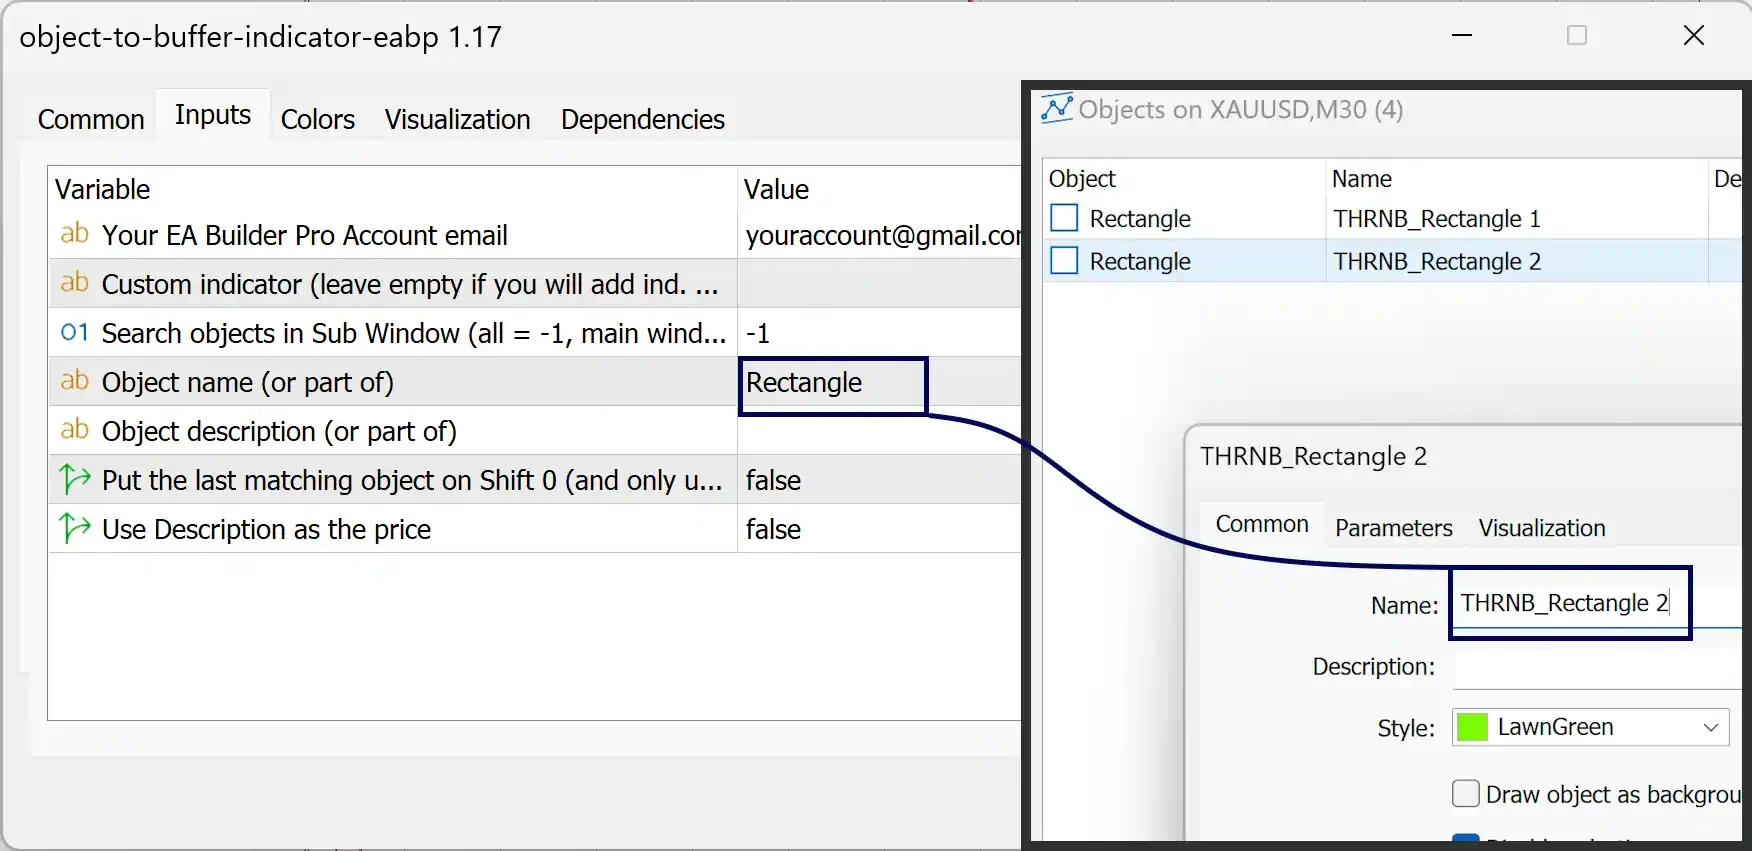Click the Objects on XAUUSD chart icon
The image size is (1752, 851).
pyautogui.click(x=1056, y=108)
